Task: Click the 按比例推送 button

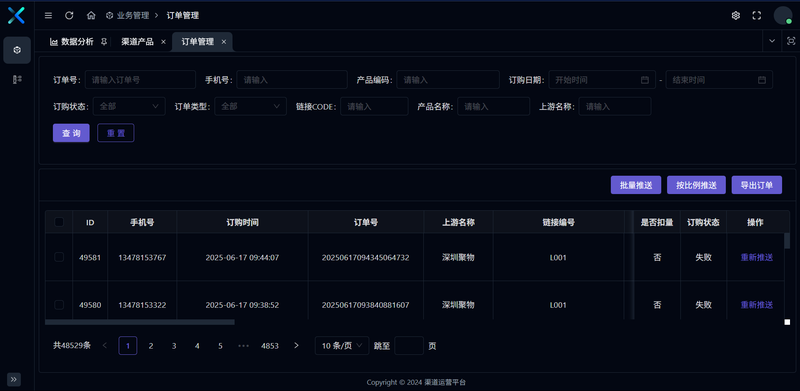Action: coord(696,185)
